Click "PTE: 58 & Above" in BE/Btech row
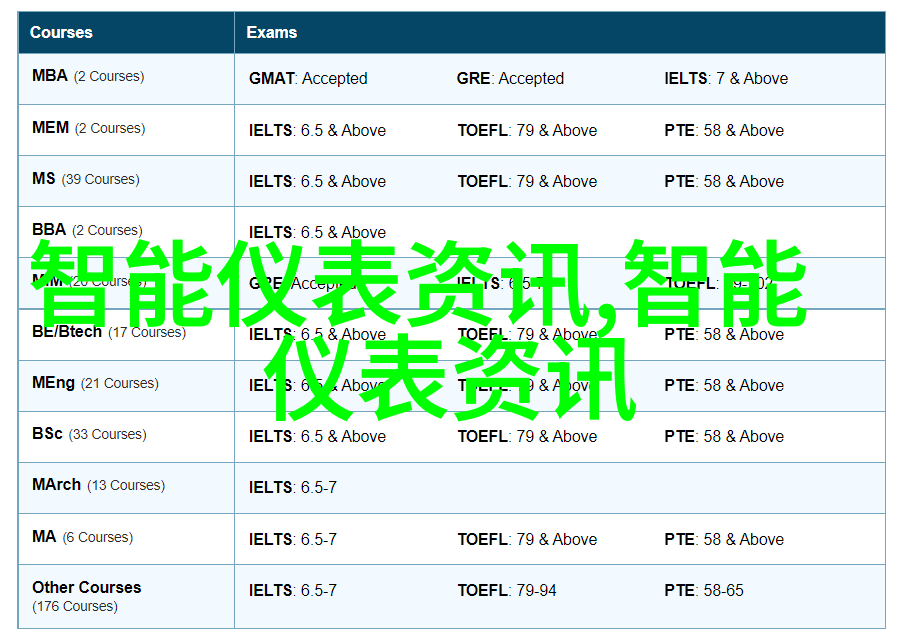This screenshot has width=901, height=639. [724, 334]
